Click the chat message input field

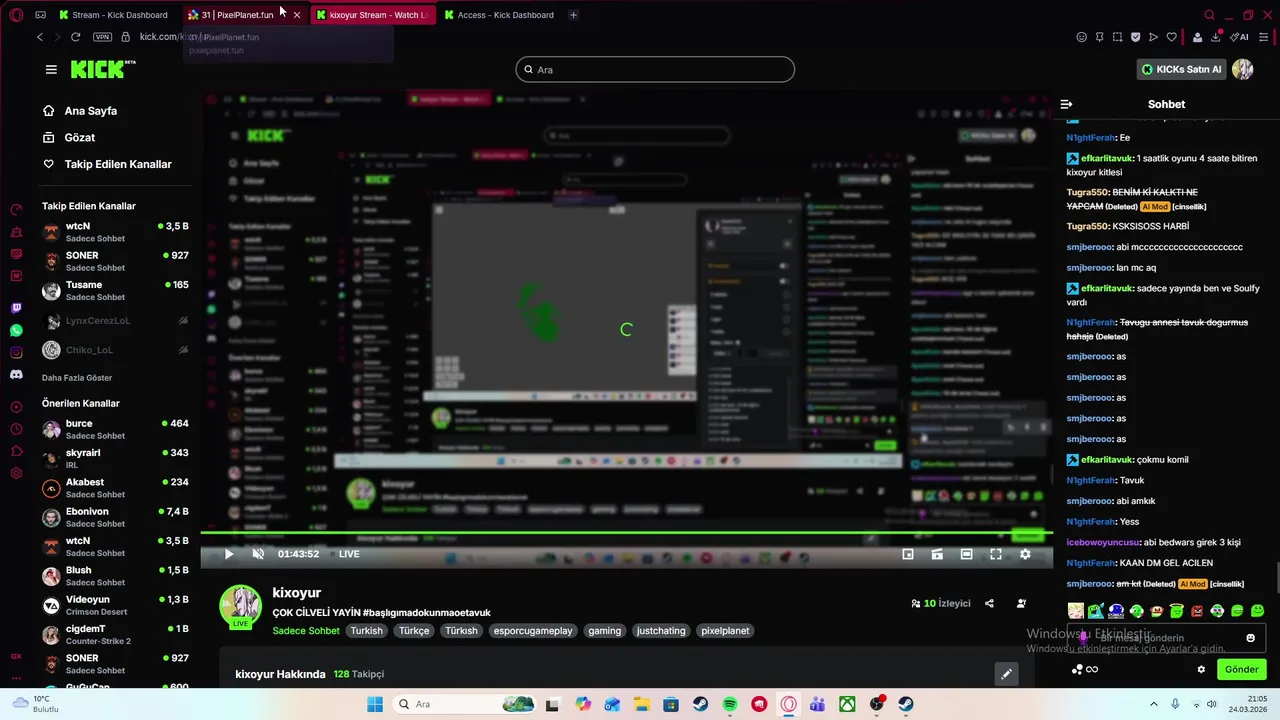coord(1166,638)
